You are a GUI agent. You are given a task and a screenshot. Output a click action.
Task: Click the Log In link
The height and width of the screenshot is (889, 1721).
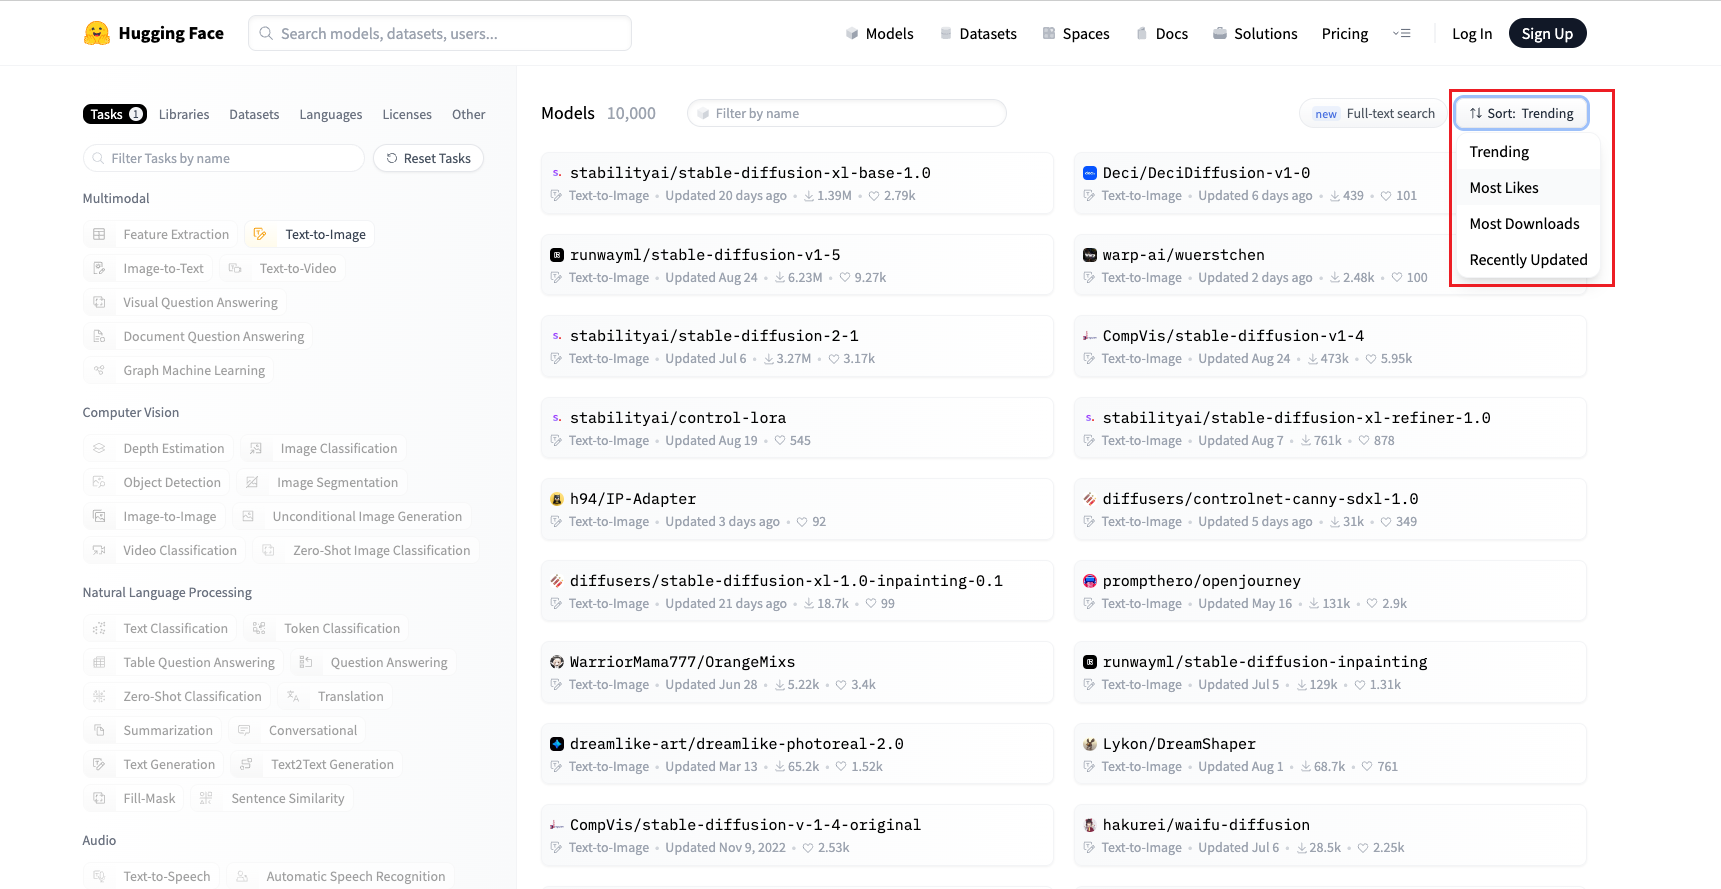coord(1472,33)
